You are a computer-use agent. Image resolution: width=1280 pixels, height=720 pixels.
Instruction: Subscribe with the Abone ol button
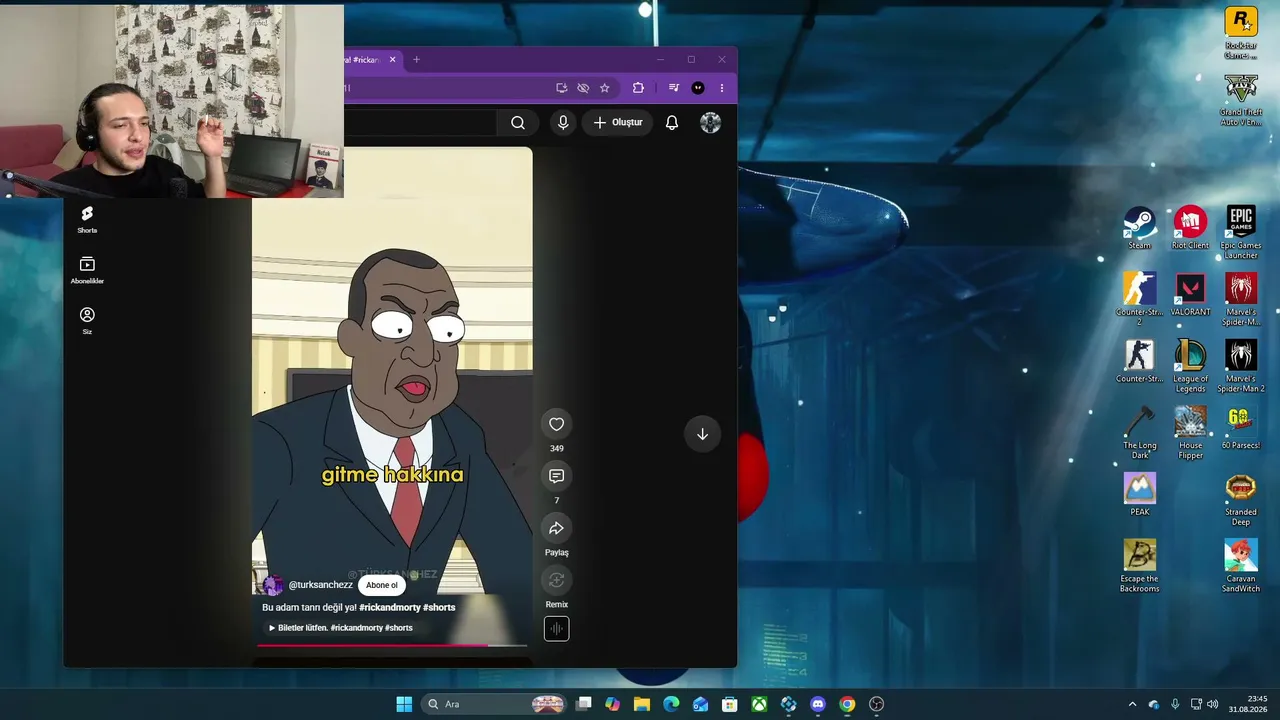(x=382, y=585)
